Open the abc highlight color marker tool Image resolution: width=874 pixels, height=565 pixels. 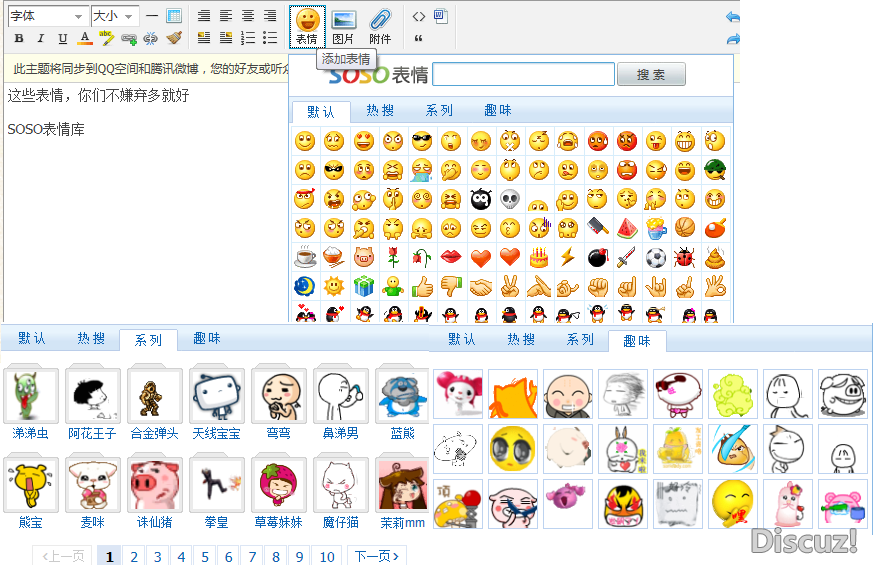click(106, 38)
